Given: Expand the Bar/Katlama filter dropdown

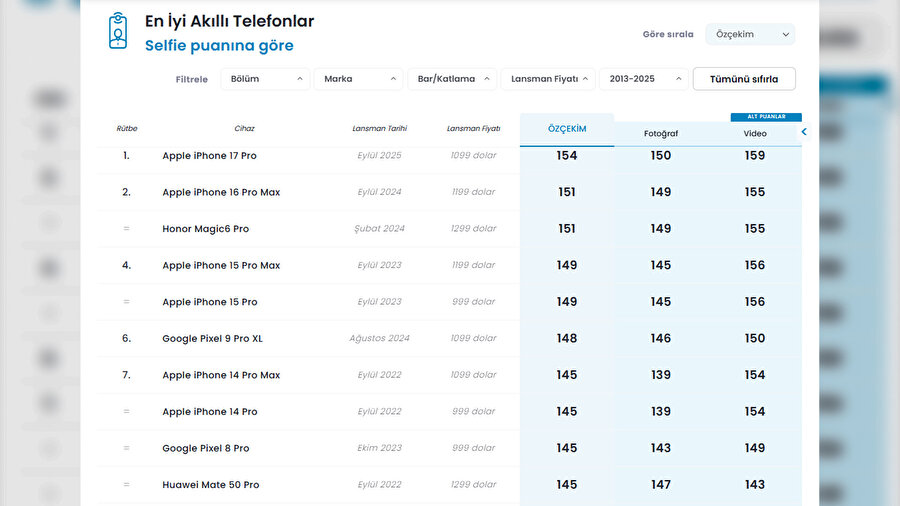Looking at the screenshot, I should 452,79.
